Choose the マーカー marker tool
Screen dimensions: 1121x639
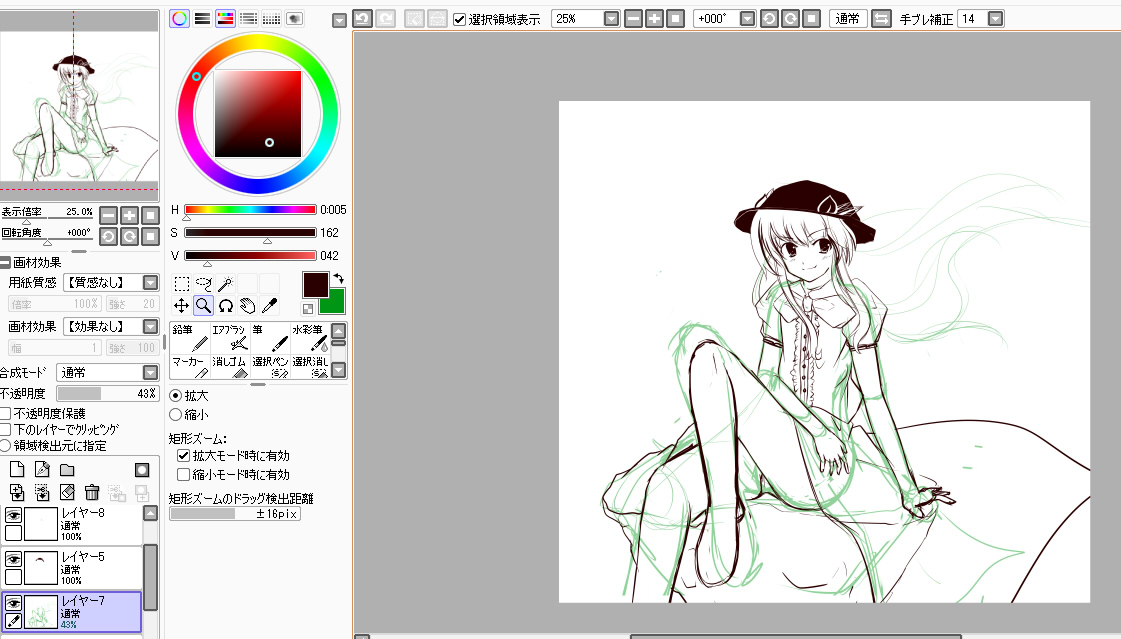tap(189, 366)
